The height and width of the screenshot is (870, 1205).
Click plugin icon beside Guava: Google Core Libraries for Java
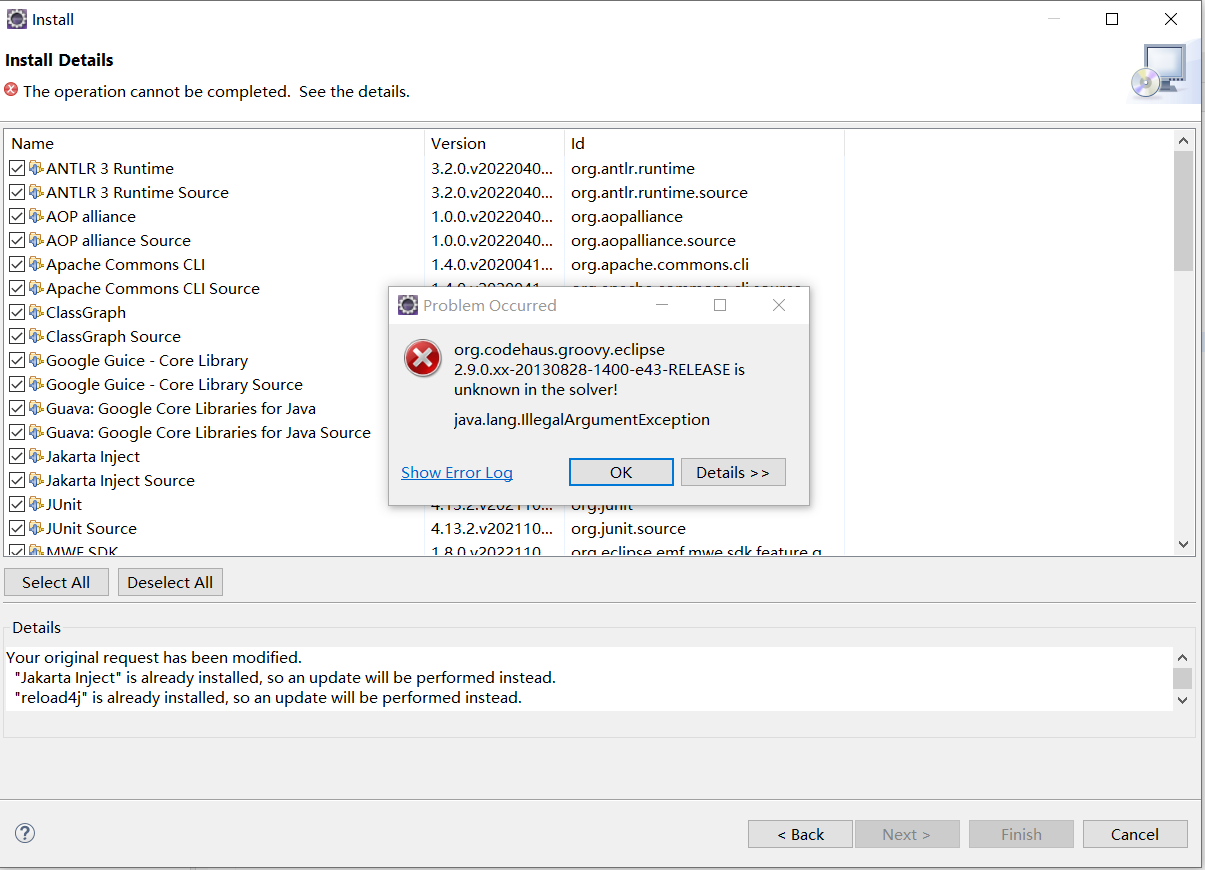[36, 408]
